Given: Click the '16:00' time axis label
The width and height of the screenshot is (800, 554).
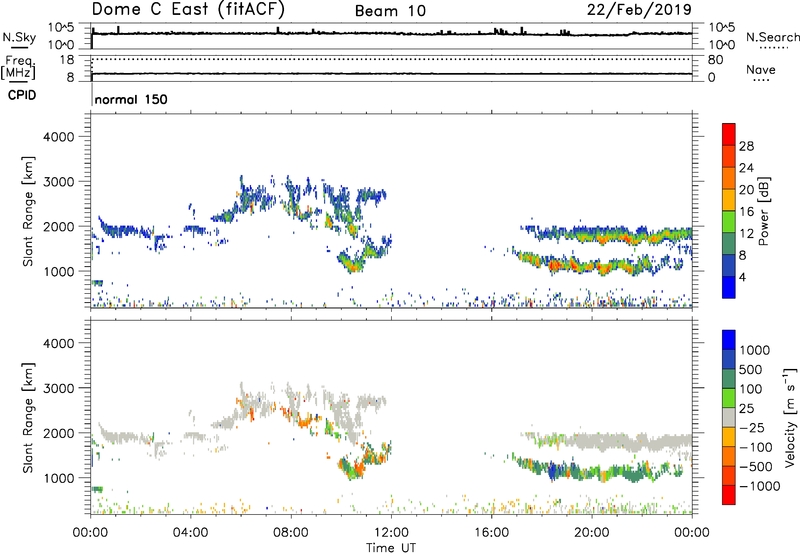Looking at the screenshot, I should tap(491, 533).
